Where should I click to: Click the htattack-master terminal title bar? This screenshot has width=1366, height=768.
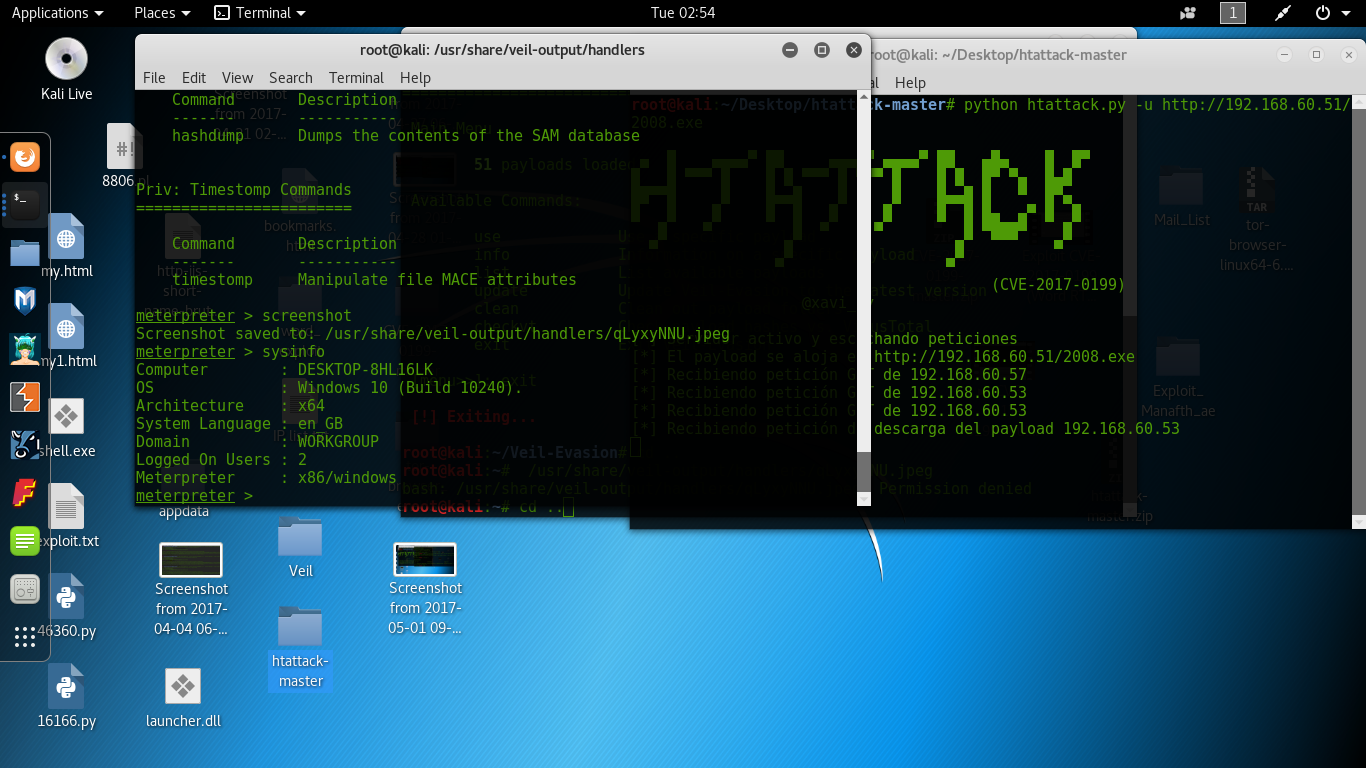pyautogui.click(x=1000, y=55)
